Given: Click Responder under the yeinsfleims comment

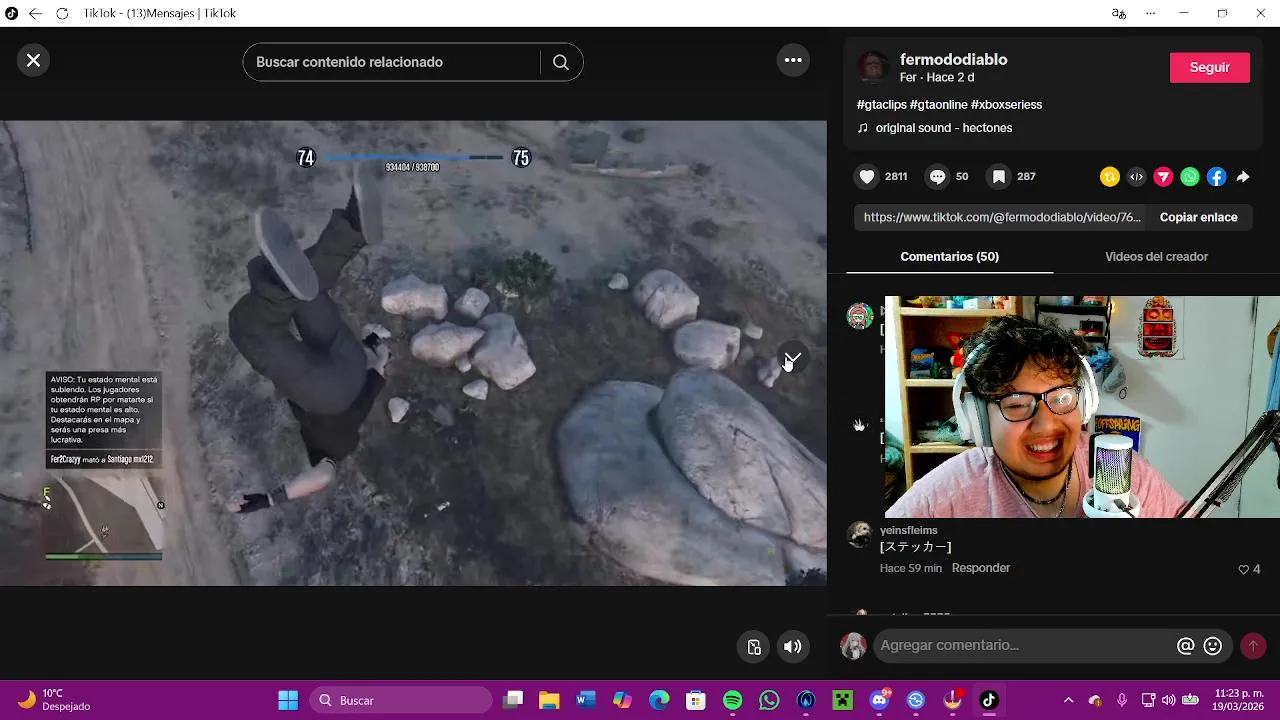Looking at the screenshot, I should tap(980, 568).
